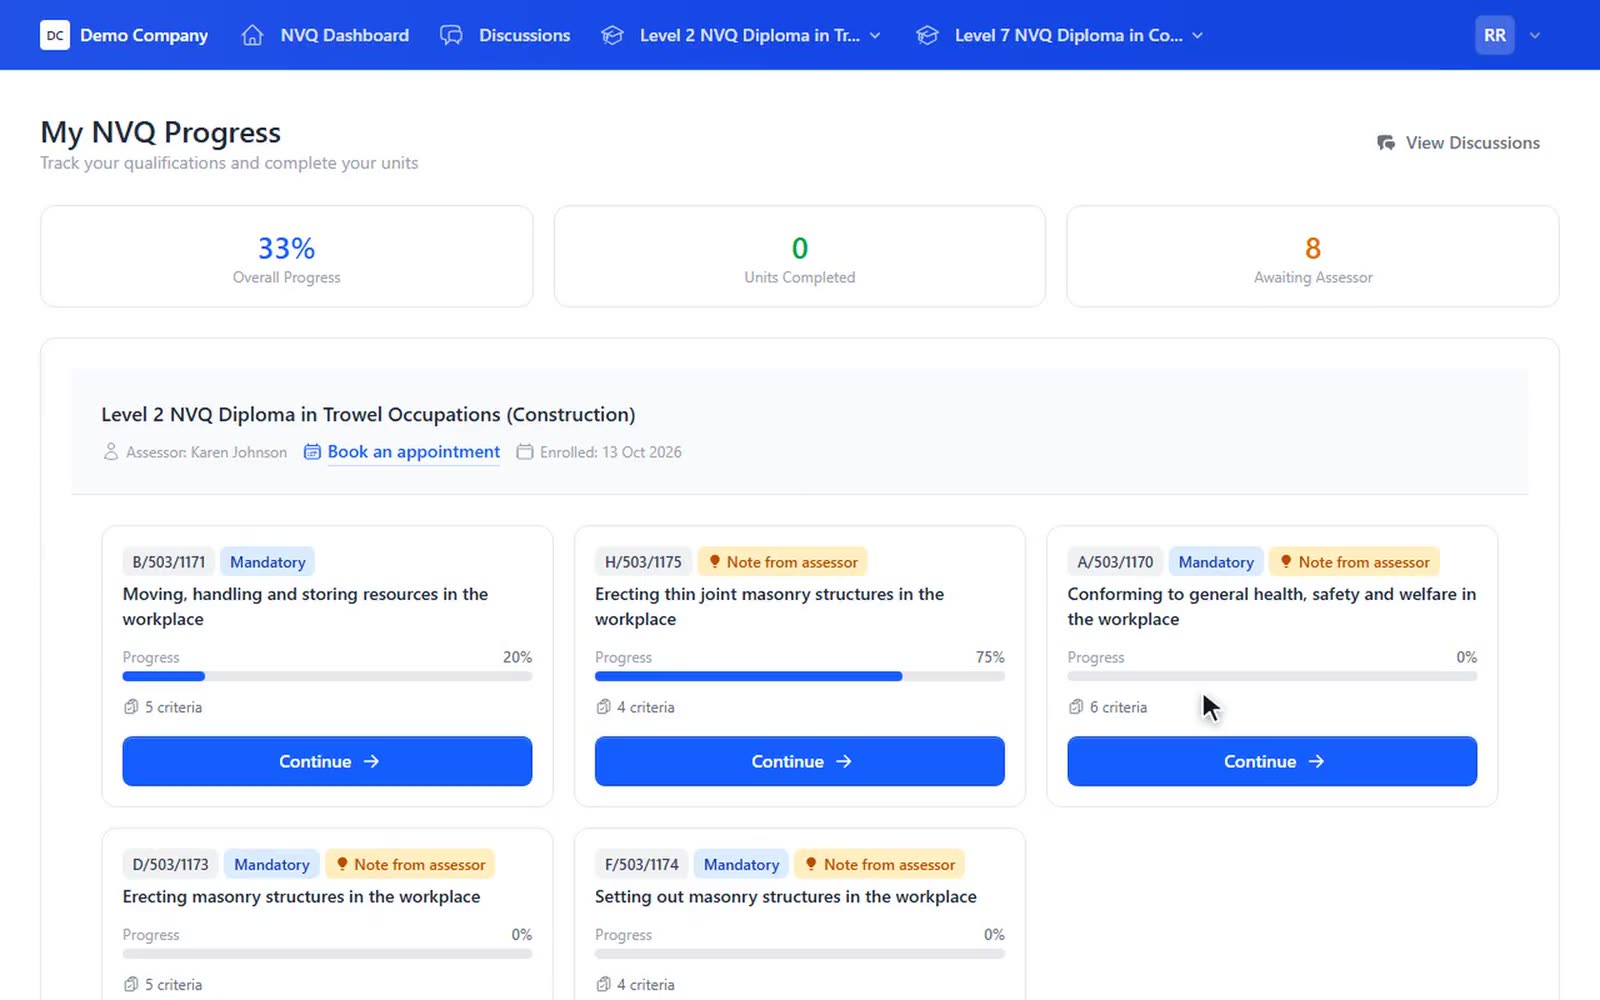Click the calendar icon beside Book an appointment
This screenshot has width=1600, height=1000.
coord(312,452)
